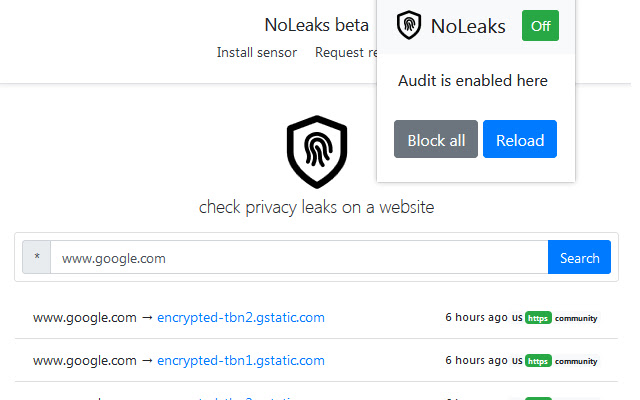Click community tag on encrypted-tbn2 row
Image resolution: width=640 pixels, height=400 pixels.
576,318
